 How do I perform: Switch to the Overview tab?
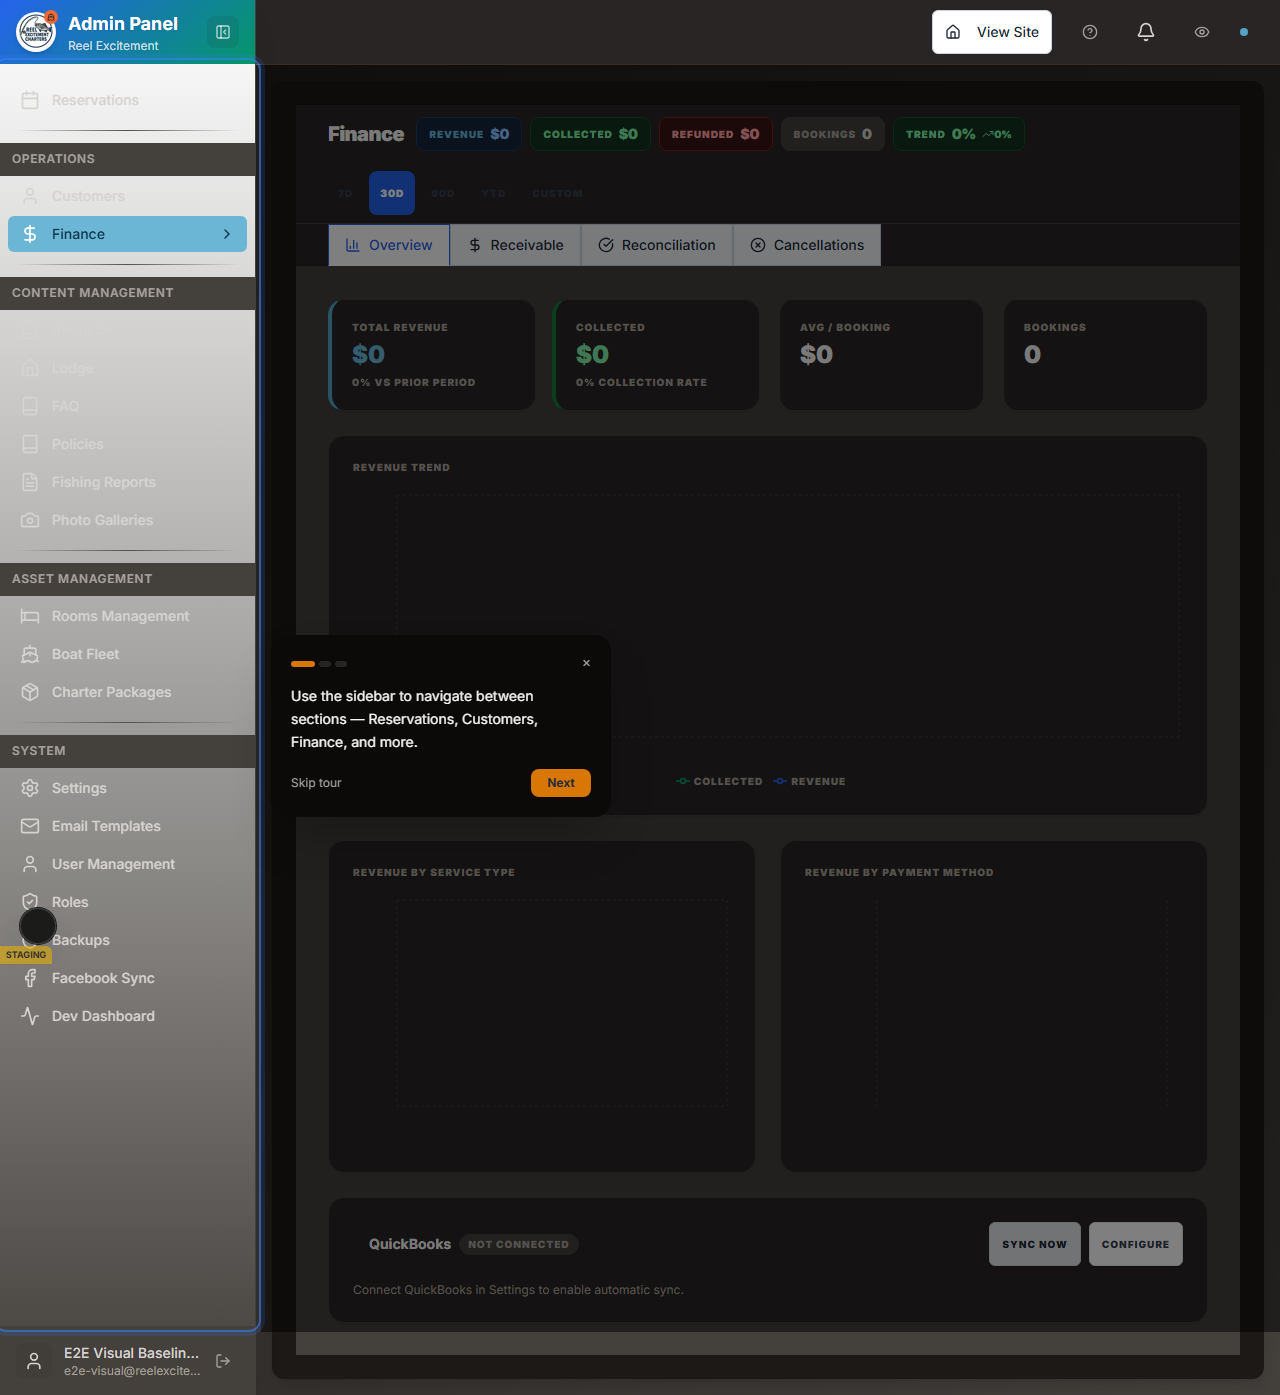point(389,245)
